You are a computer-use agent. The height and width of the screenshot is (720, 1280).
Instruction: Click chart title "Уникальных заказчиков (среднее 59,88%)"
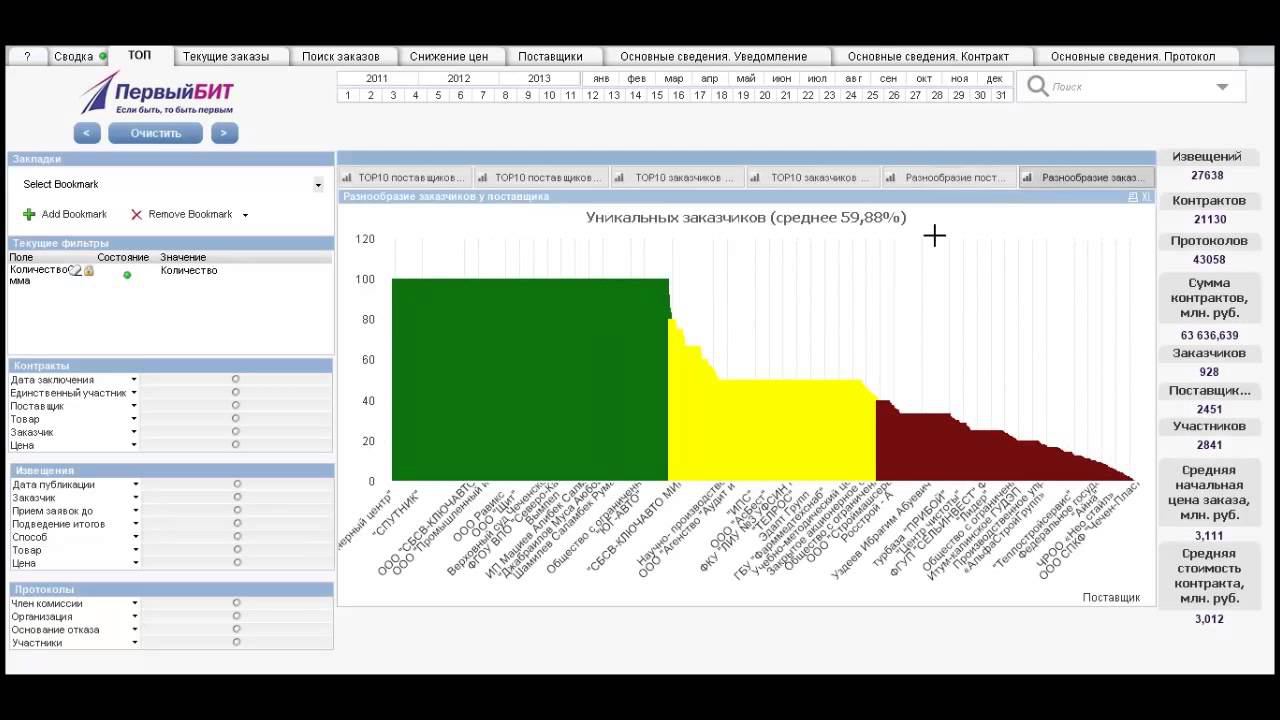tap(746, 217)
